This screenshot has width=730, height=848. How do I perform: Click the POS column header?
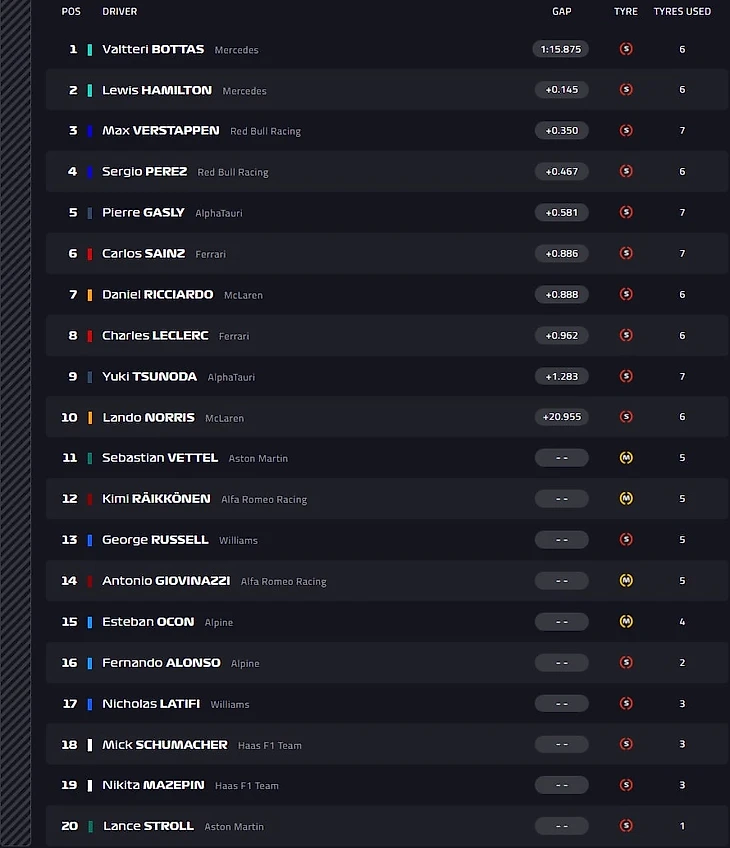(71, 12)
